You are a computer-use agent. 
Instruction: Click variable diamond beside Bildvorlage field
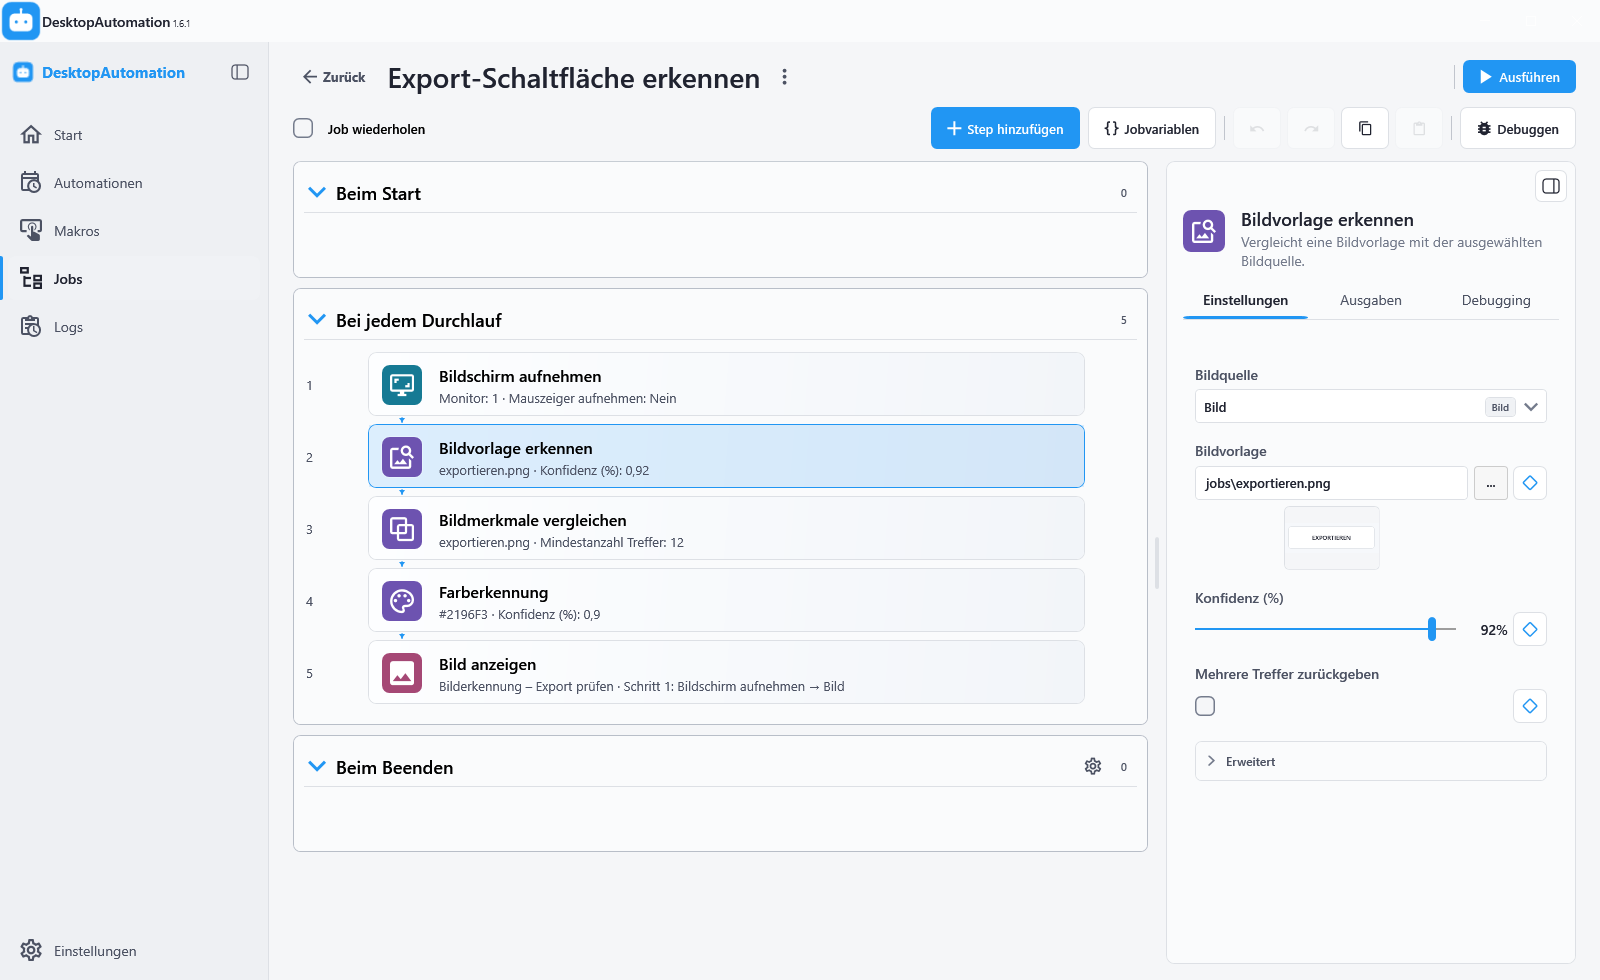pos(1530,483)
